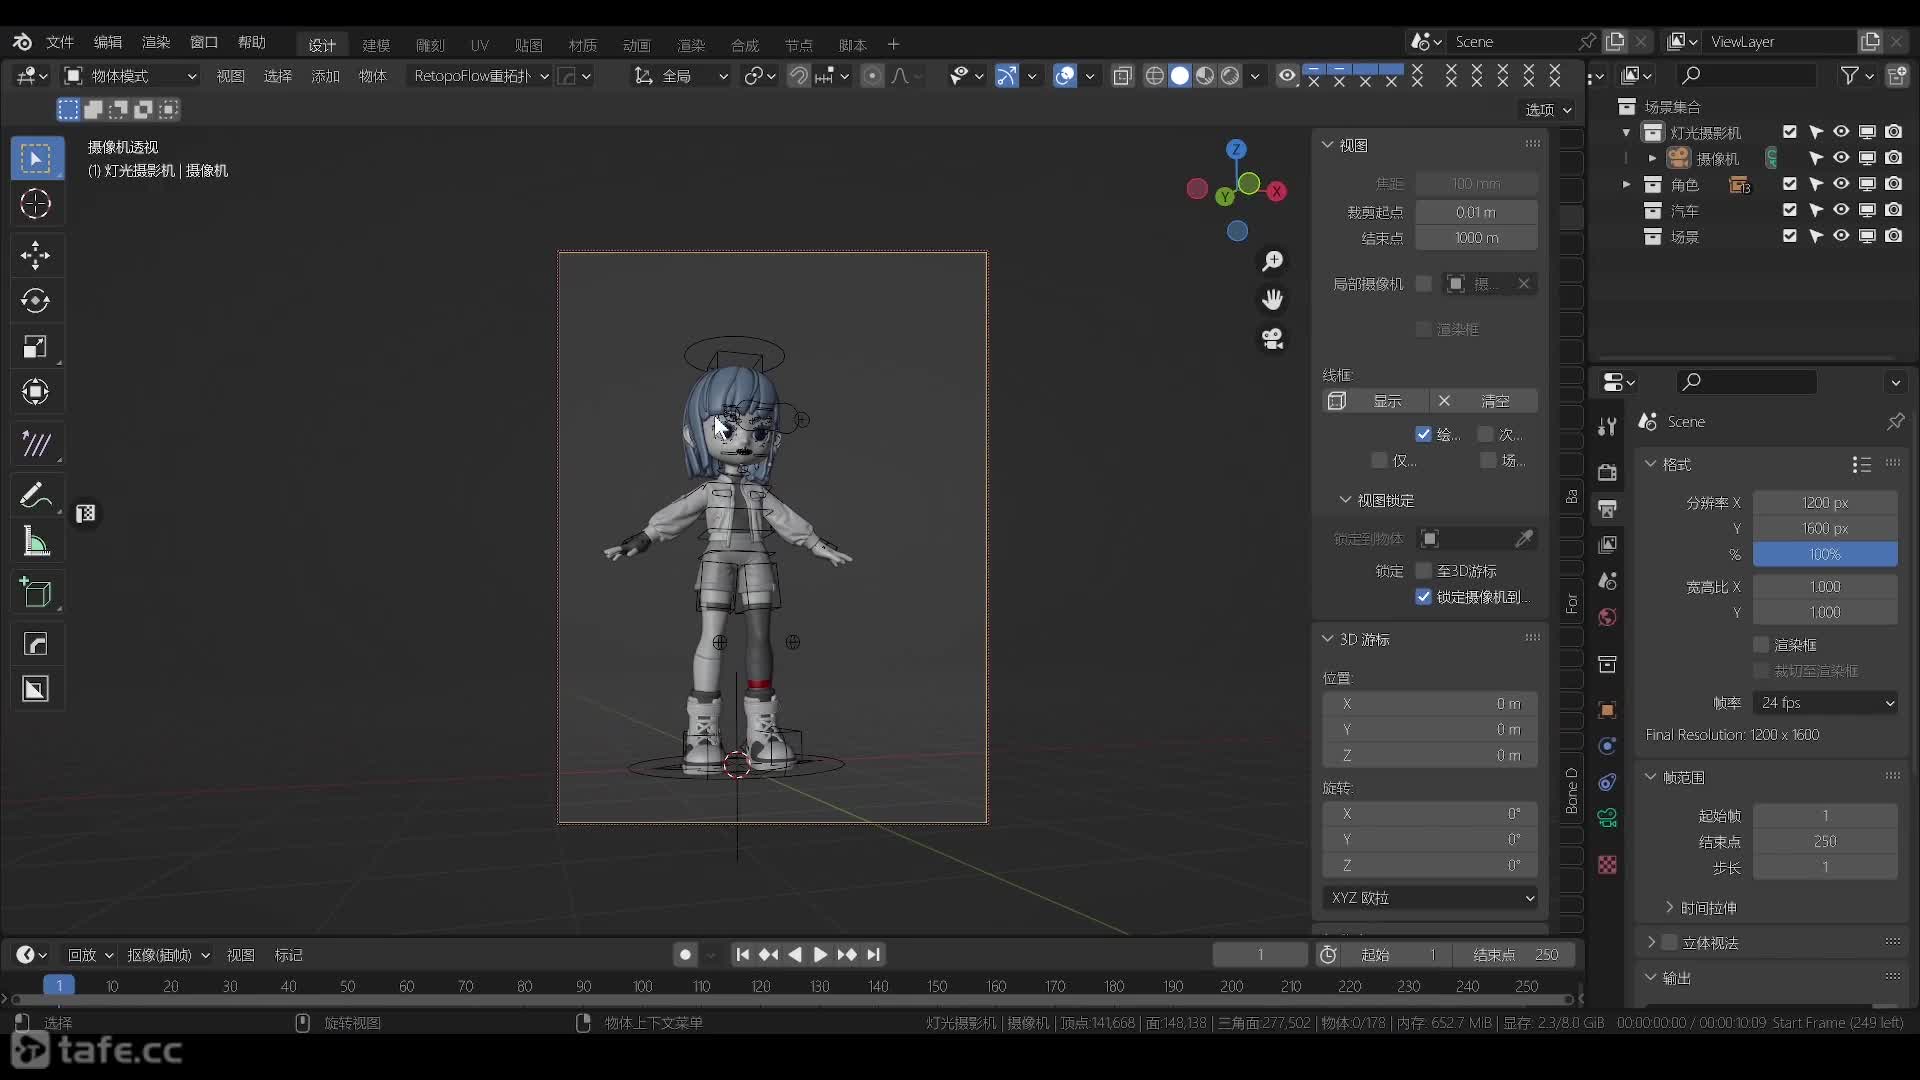The height and width of the screenshot is (1080, 1920).
Task: Open the Texture properties checker icon
Action: [x=1607, y=865]
